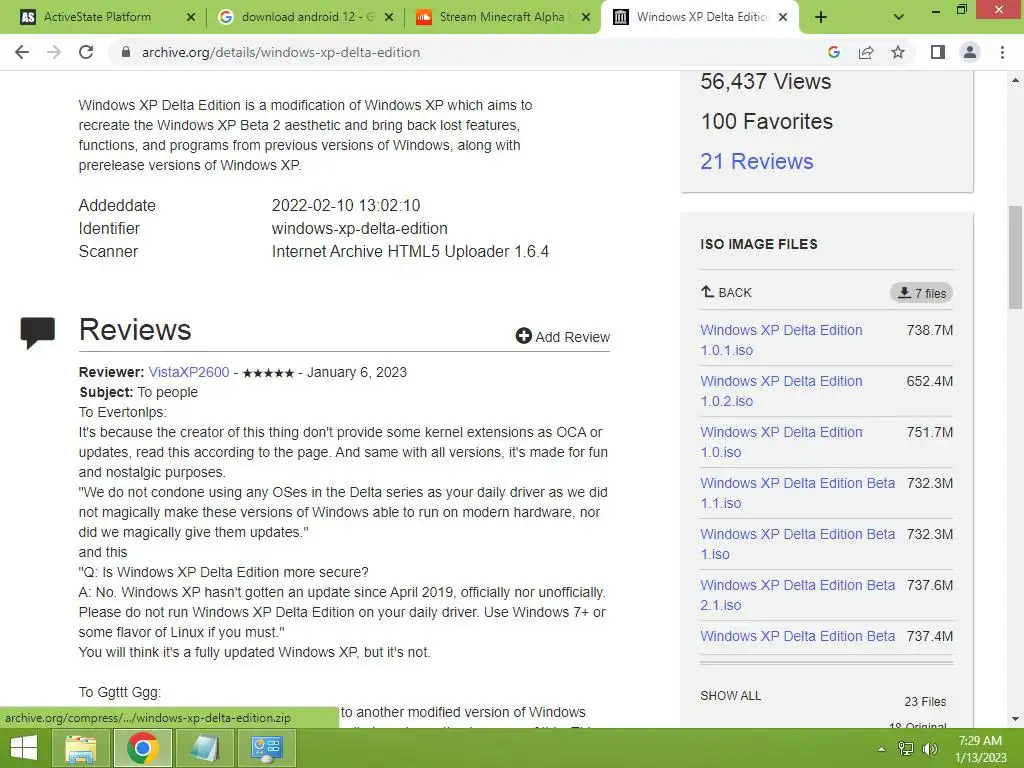Viewport: 1024px width, 768px height.
Task: Toggle the browser side panel
Action: [x=938, y=52]
